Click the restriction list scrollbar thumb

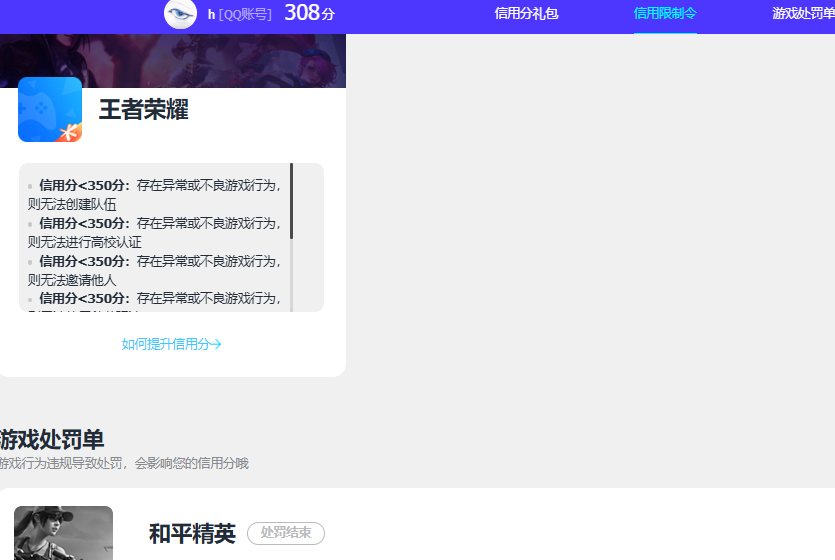tap(291, 201)
